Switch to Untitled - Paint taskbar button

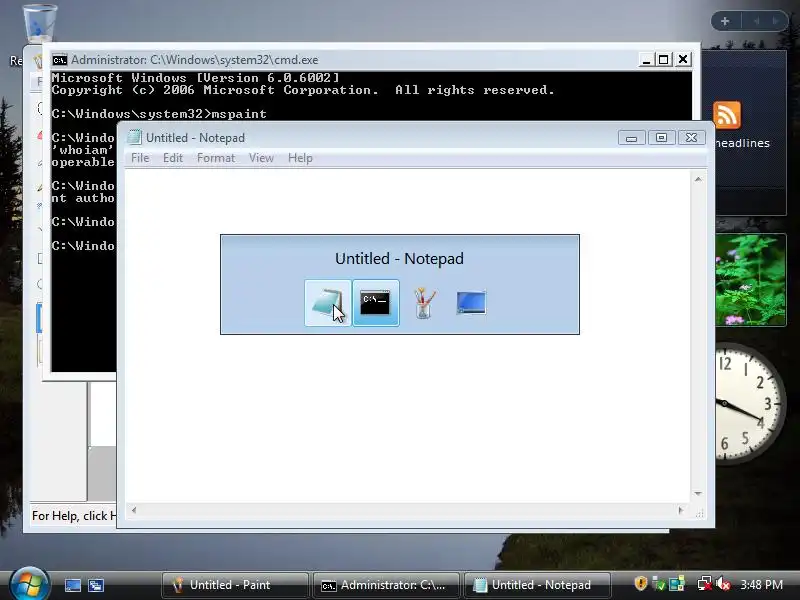click(235, 585)
